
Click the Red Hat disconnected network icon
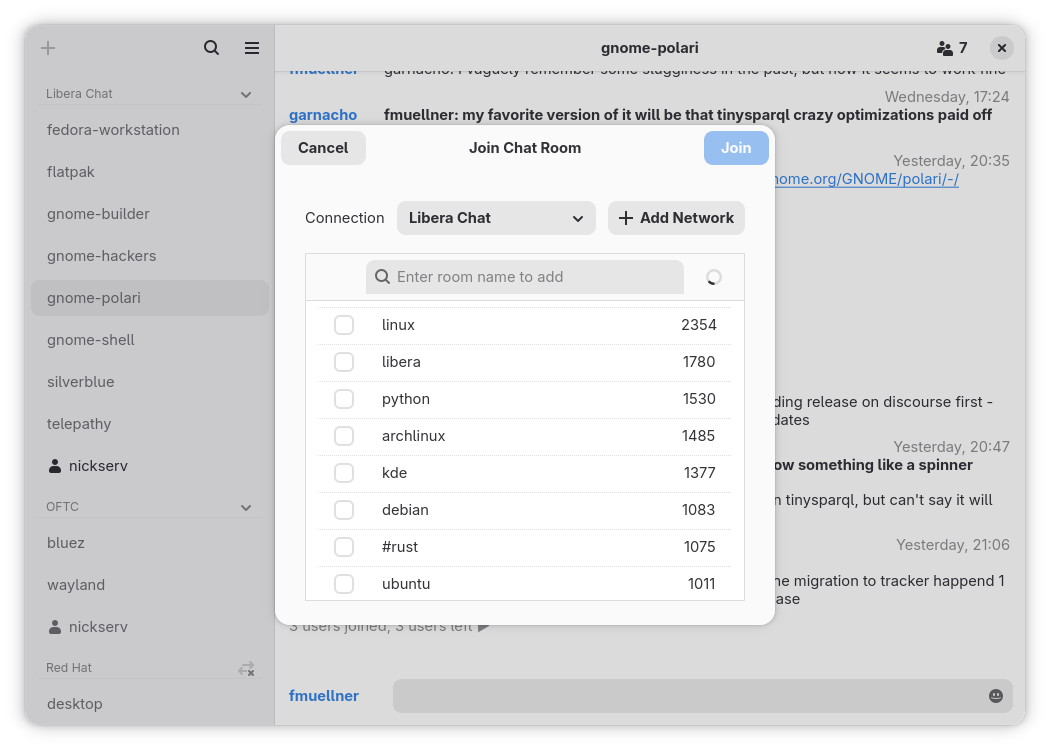tap(246, 668)
